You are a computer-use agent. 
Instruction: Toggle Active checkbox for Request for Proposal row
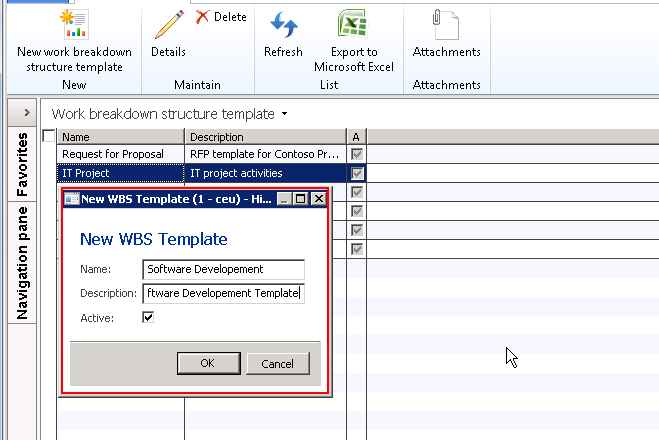click(357, 154)
